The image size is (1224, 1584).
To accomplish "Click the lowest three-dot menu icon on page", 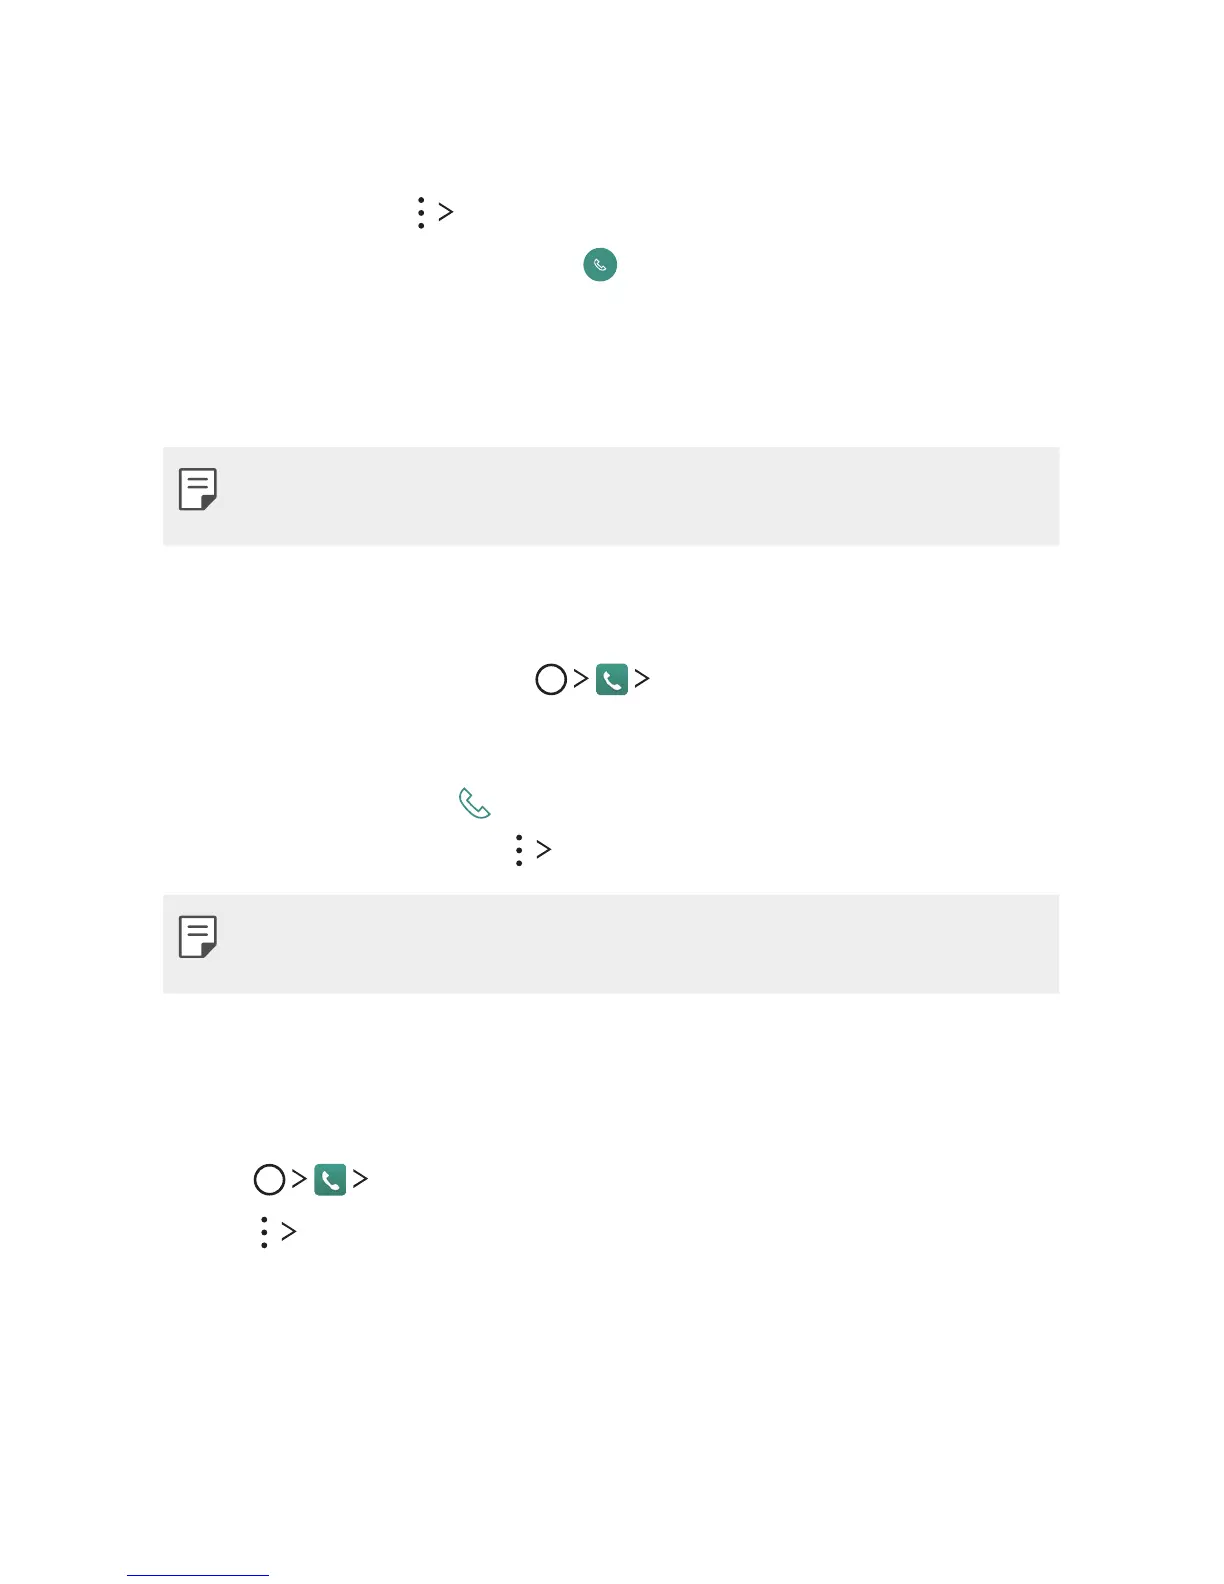I will tap(264, 1232).
